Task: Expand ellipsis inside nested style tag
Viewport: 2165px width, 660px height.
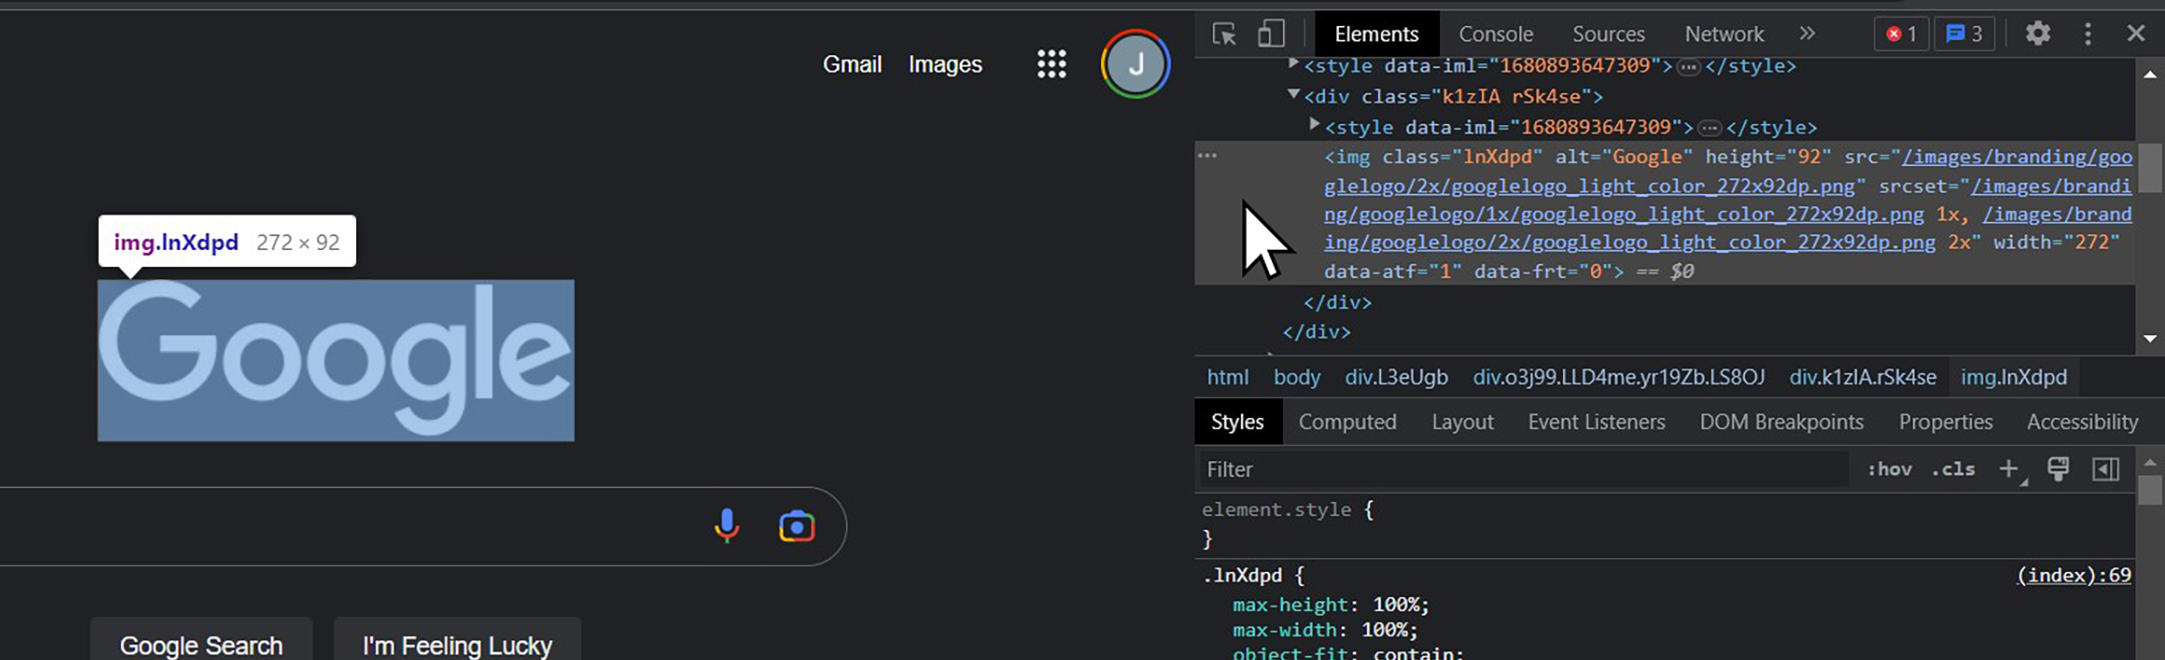Action: click(1709, 128)
